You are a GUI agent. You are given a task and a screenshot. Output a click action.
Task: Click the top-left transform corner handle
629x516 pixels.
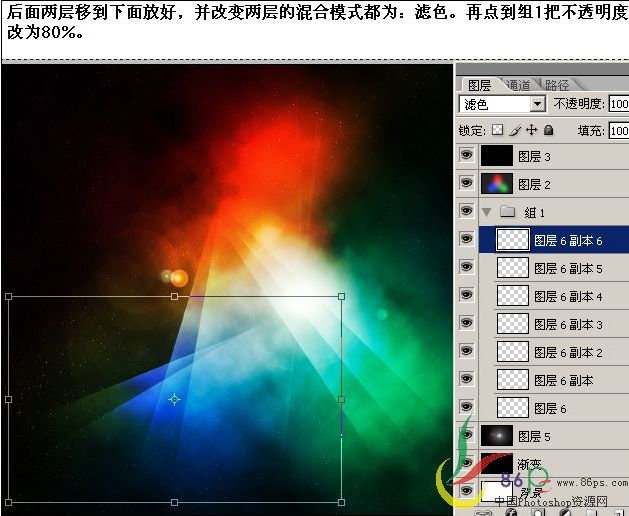pyautogui.click(x=8, y=297)
